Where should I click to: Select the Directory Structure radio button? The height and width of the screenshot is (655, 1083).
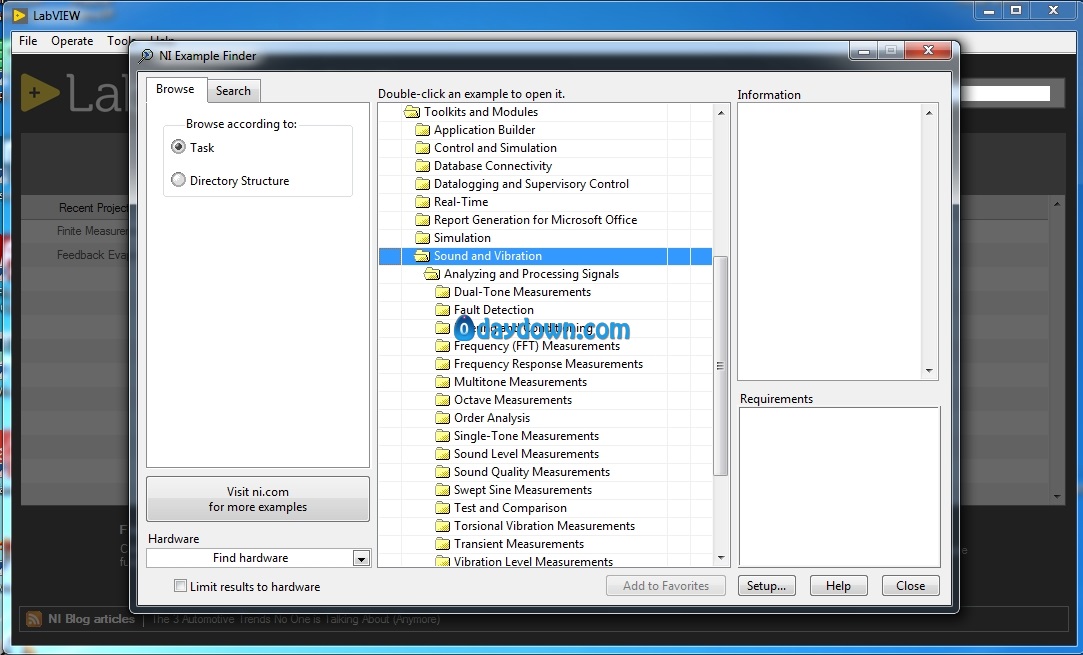tap(178, 180)
